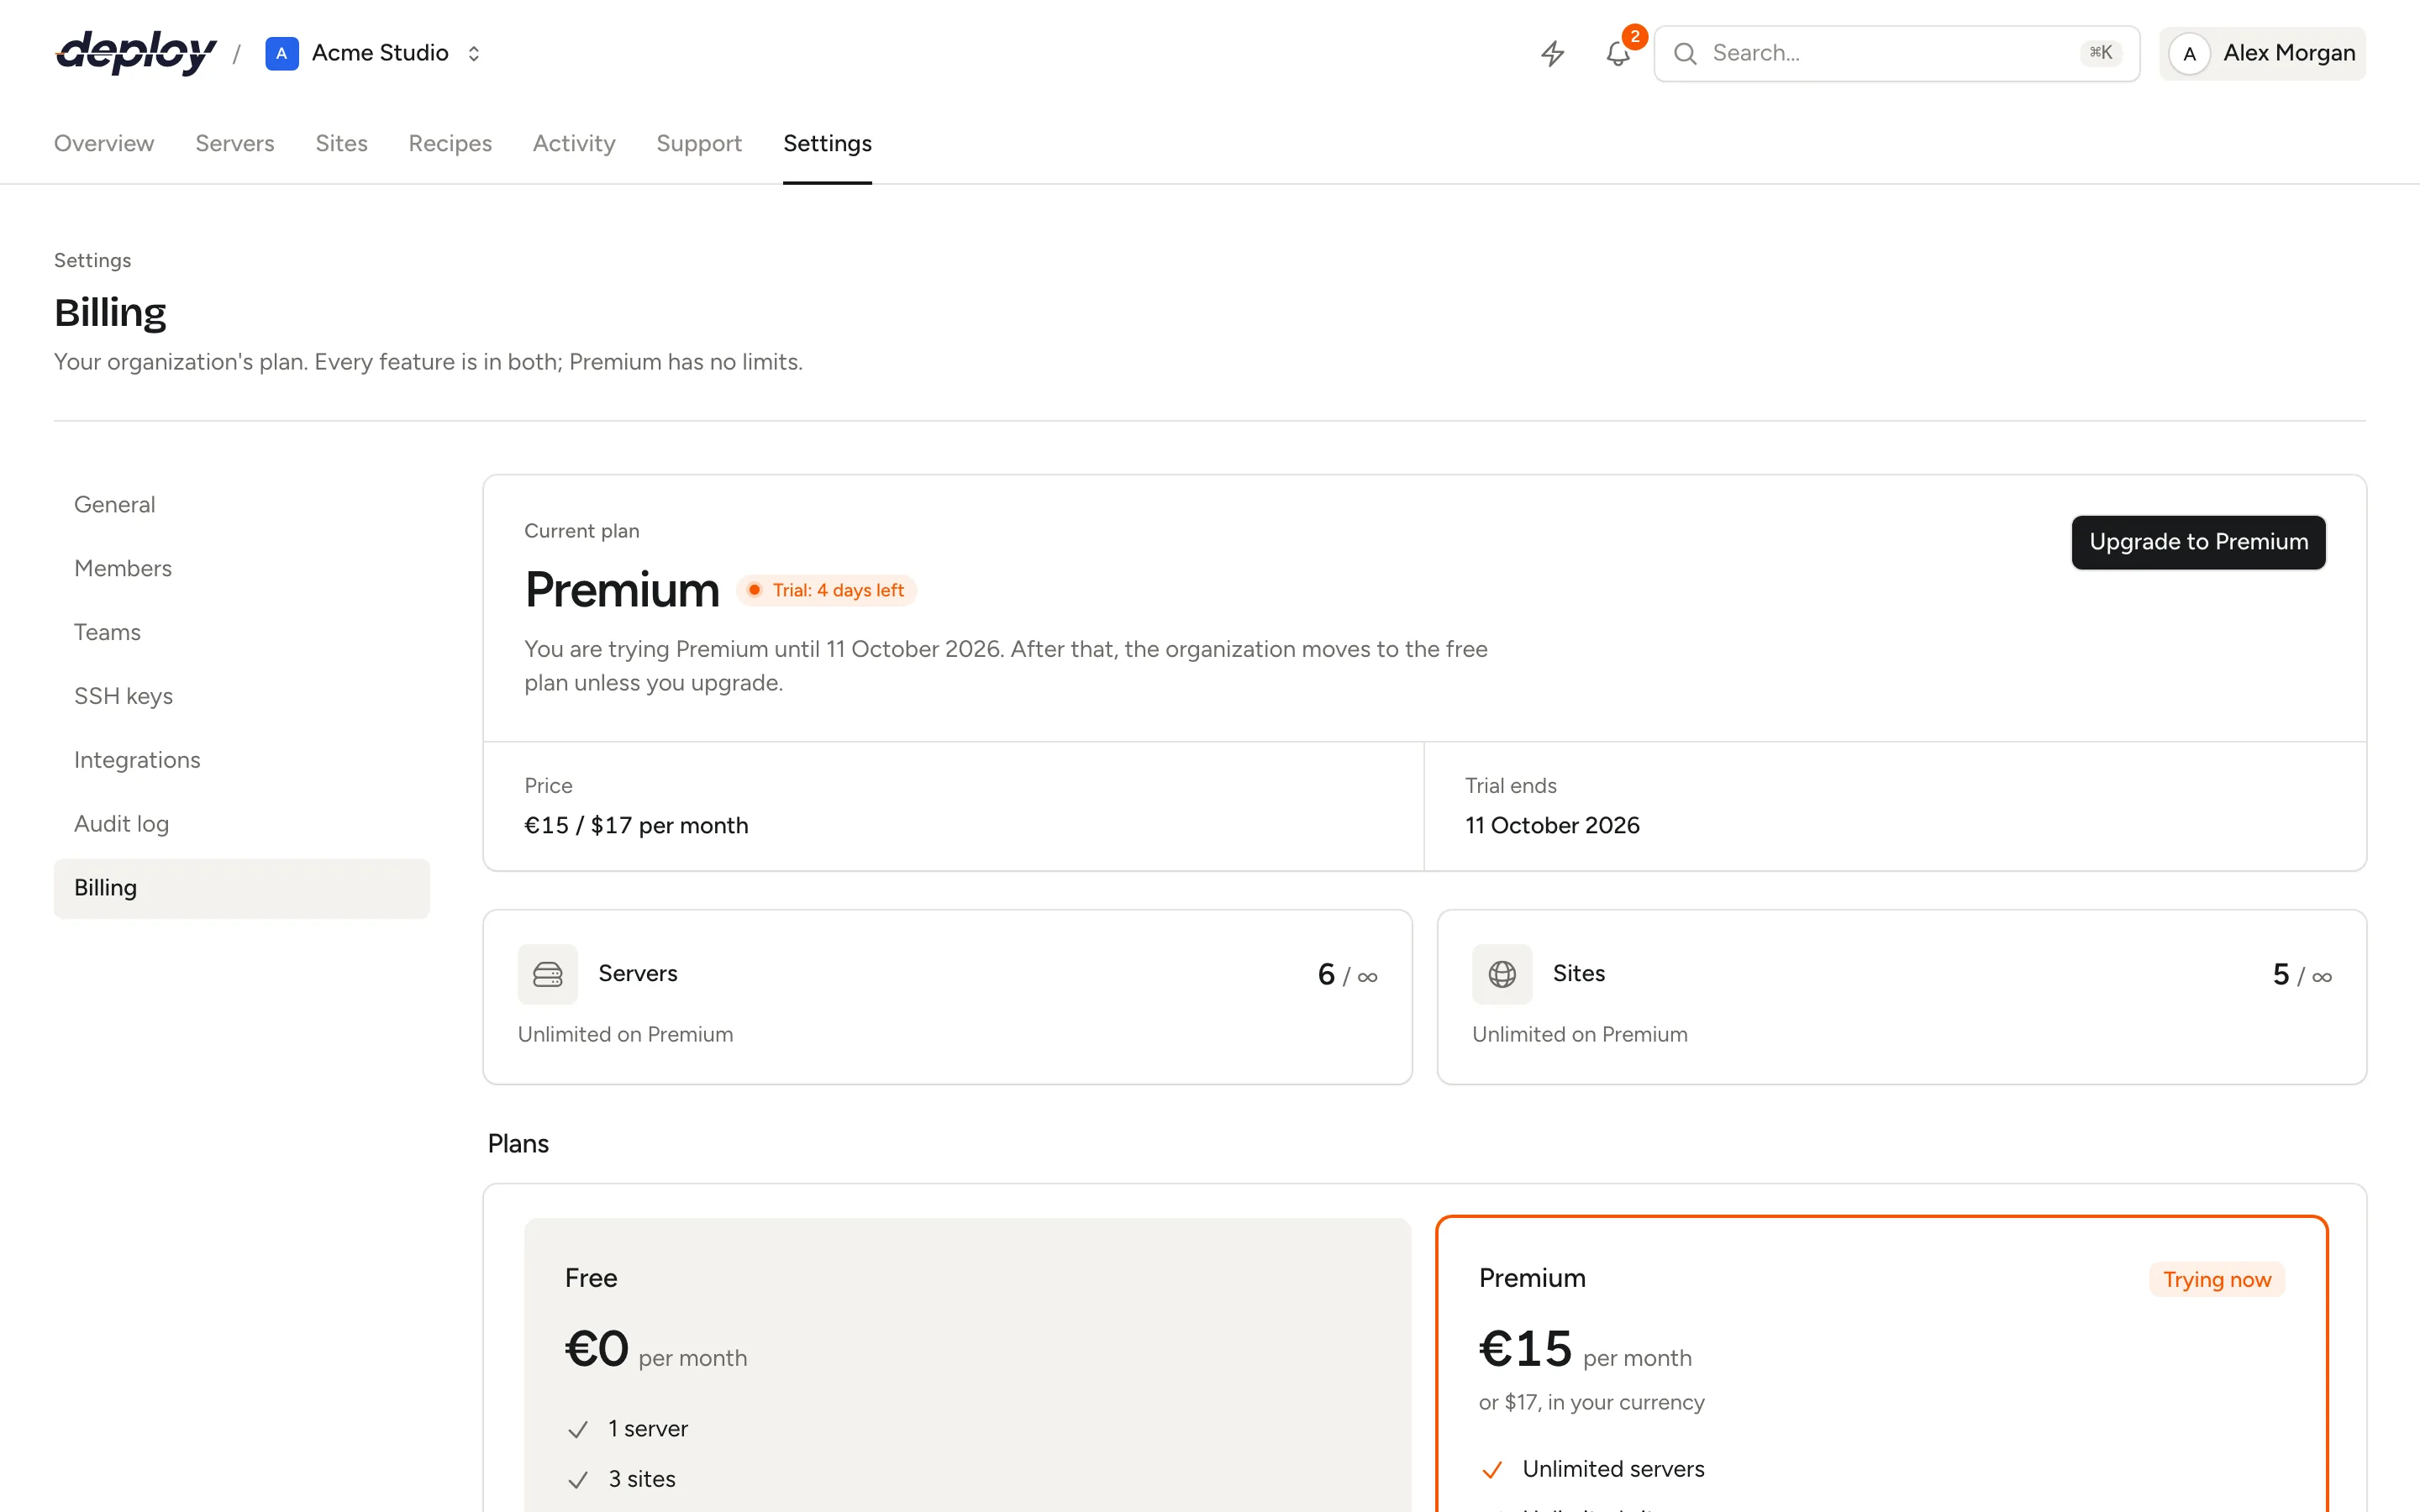Viewport: 2420px width, 1512px height.
Task: Click the Acme Studio blue avatar icon
Action: coord(282,53)
